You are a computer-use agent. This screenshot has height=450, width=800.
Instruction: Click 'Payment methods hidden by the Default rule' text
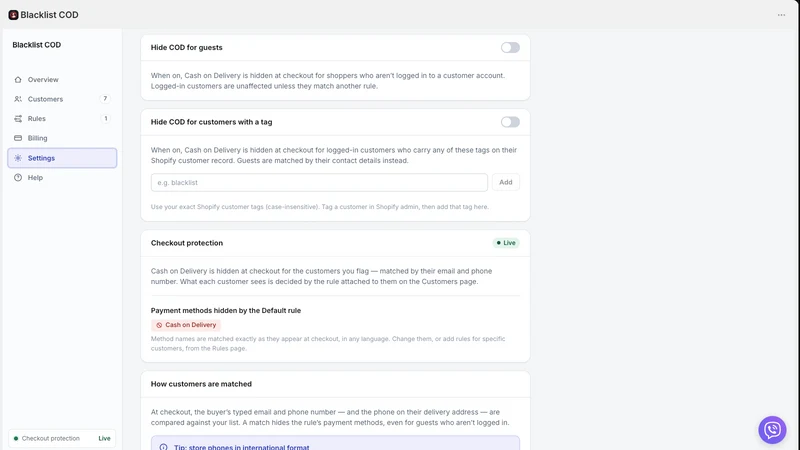226,310
